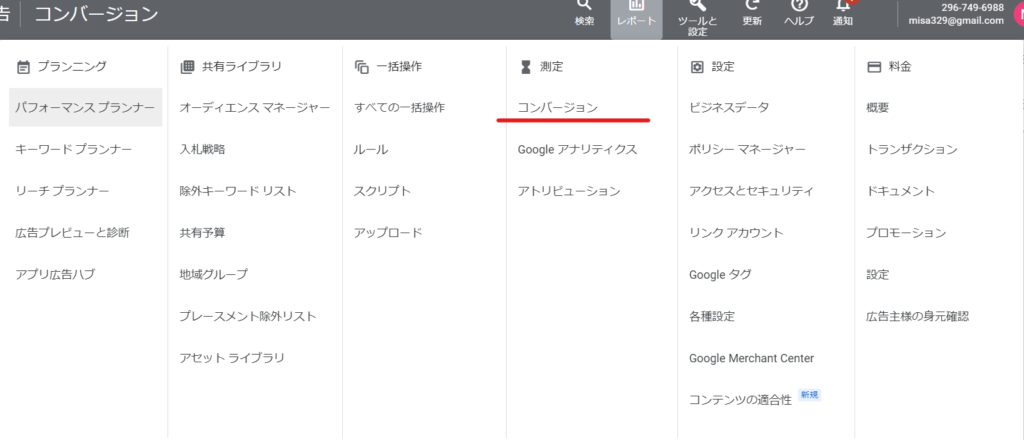
Task: Open アセット ライブラリ
Action: (232, 358)
